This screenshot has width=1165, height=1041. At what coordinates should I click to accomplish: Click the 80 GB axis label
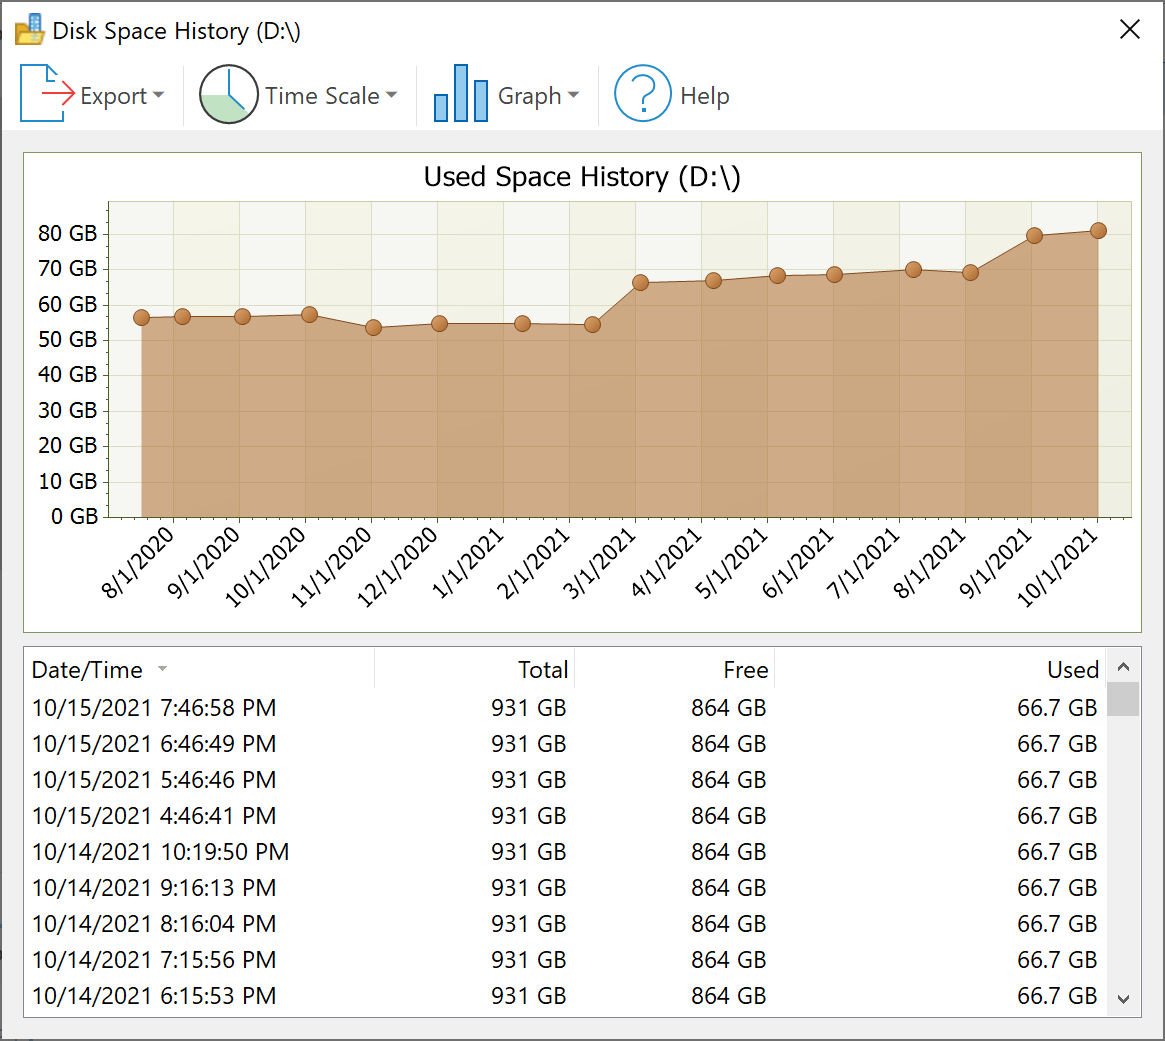click(68, 233)
